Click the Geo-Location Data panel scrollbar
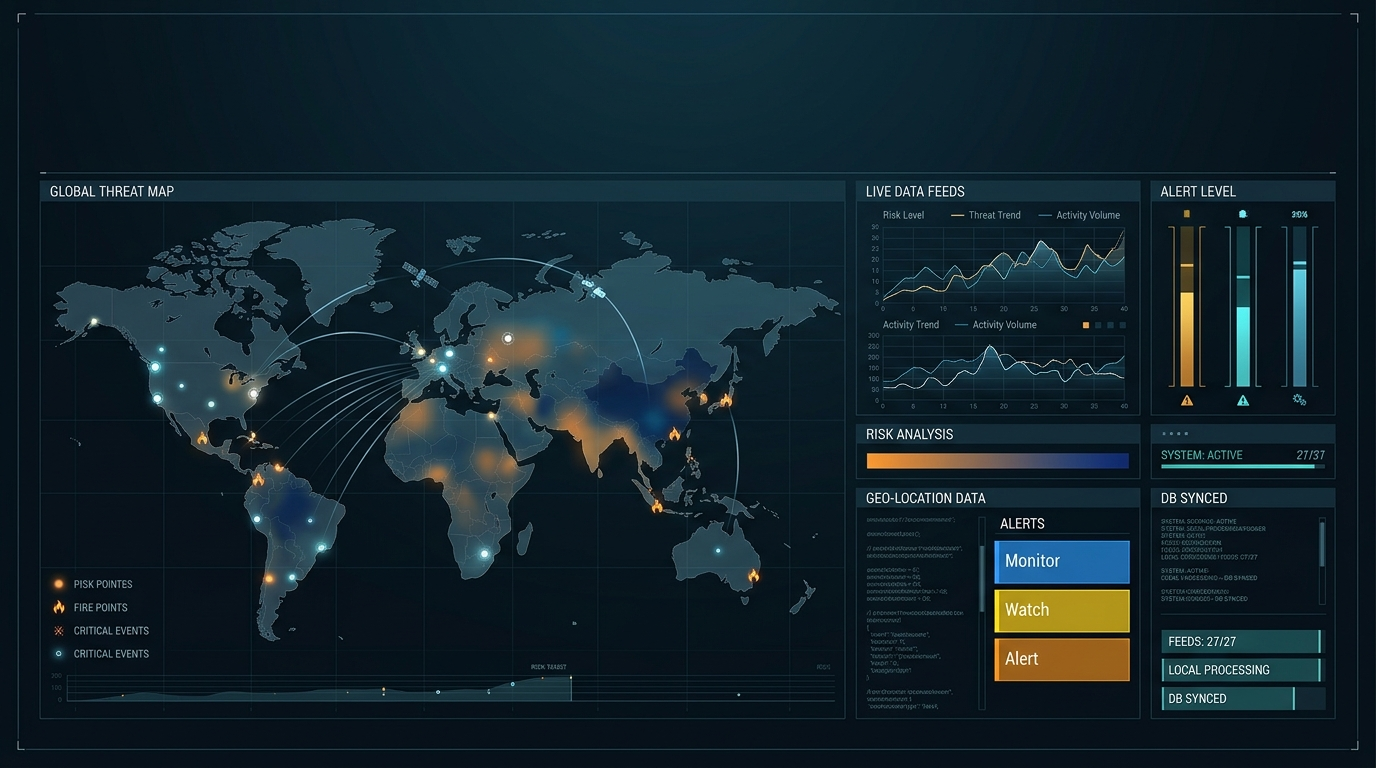Screen dimensions: 1376x768 [x=982, y=580]
